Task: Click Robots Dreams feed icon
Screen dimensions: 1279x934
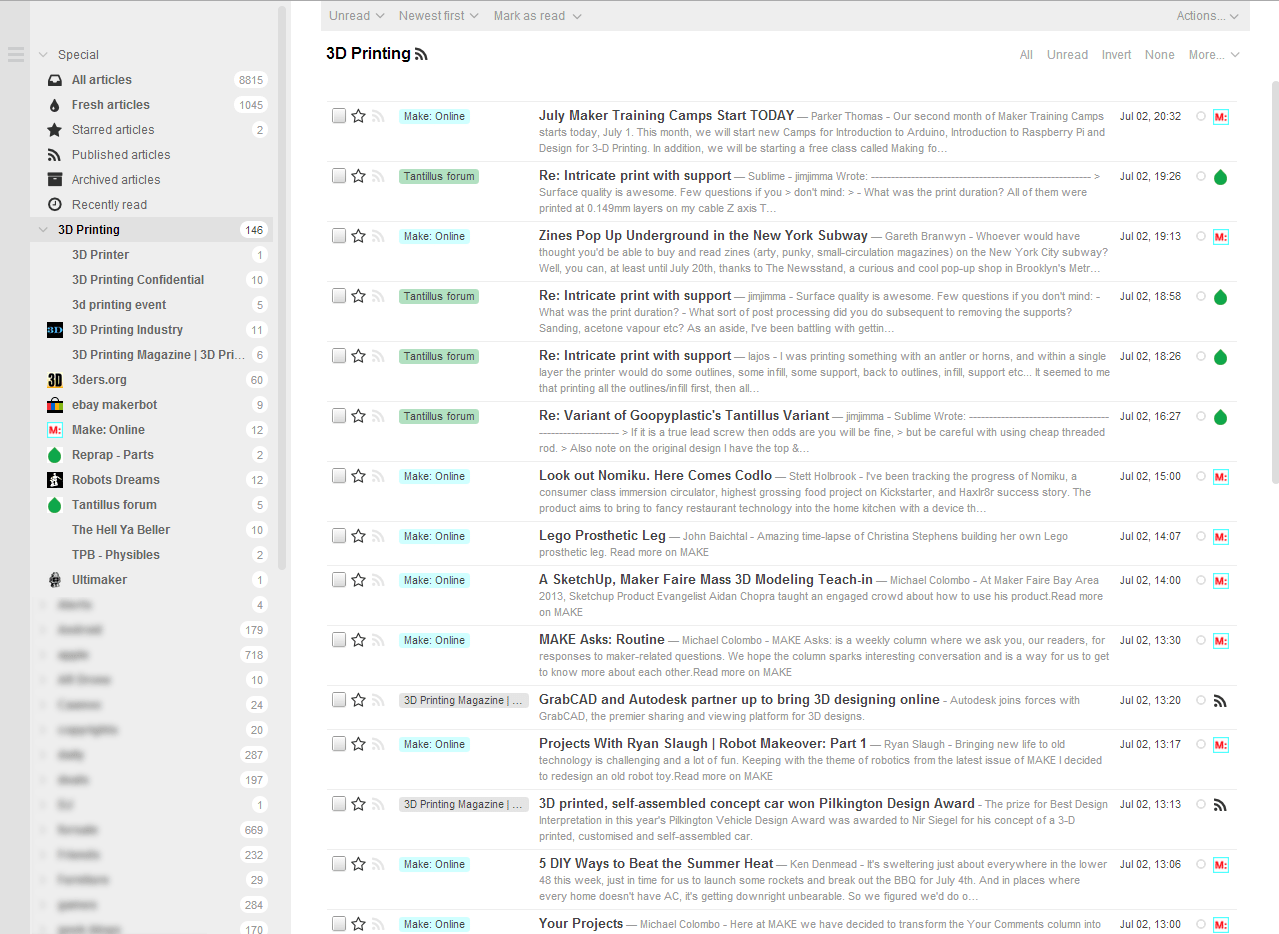Action: [x=55, y=480]
